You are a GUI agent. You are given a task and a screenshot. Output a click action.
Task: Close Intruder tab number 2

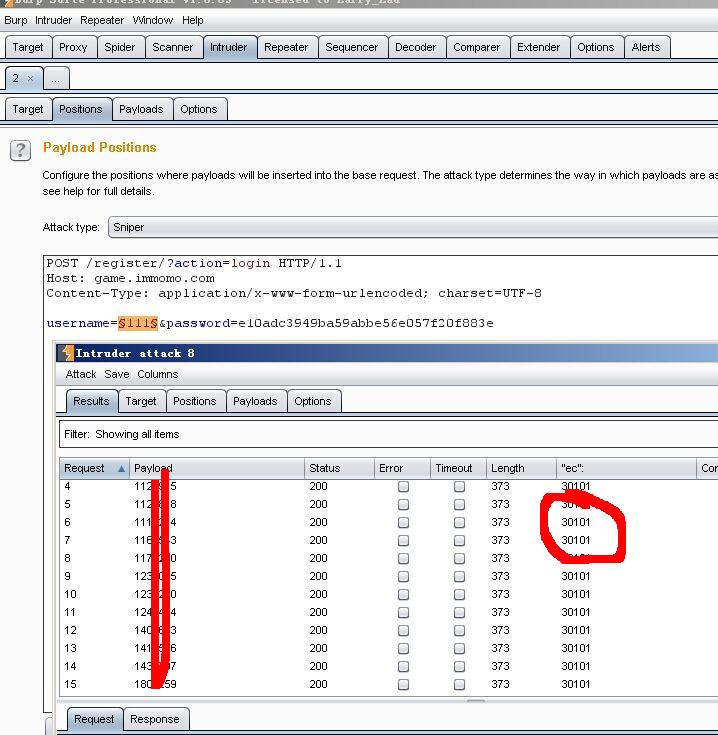pos(30,78)
